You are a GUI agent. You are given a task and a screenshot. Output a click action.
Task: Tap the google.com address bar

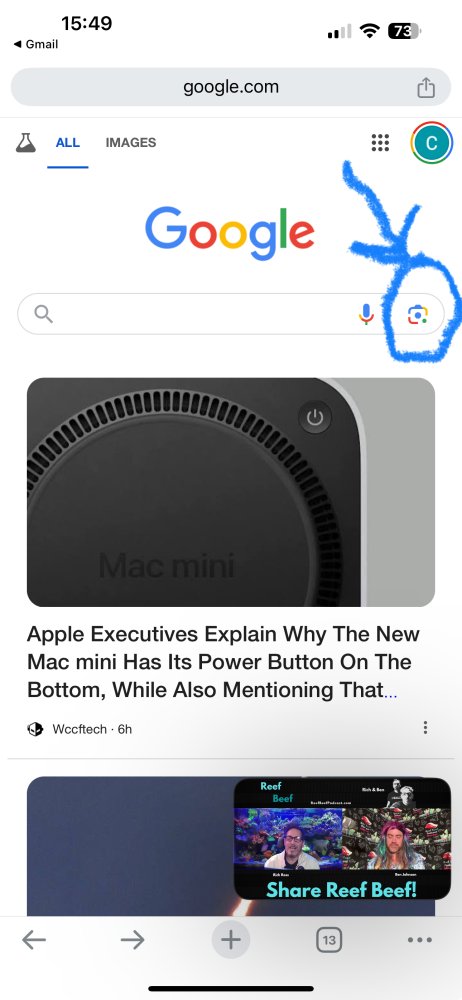click(x=231, y=87)
